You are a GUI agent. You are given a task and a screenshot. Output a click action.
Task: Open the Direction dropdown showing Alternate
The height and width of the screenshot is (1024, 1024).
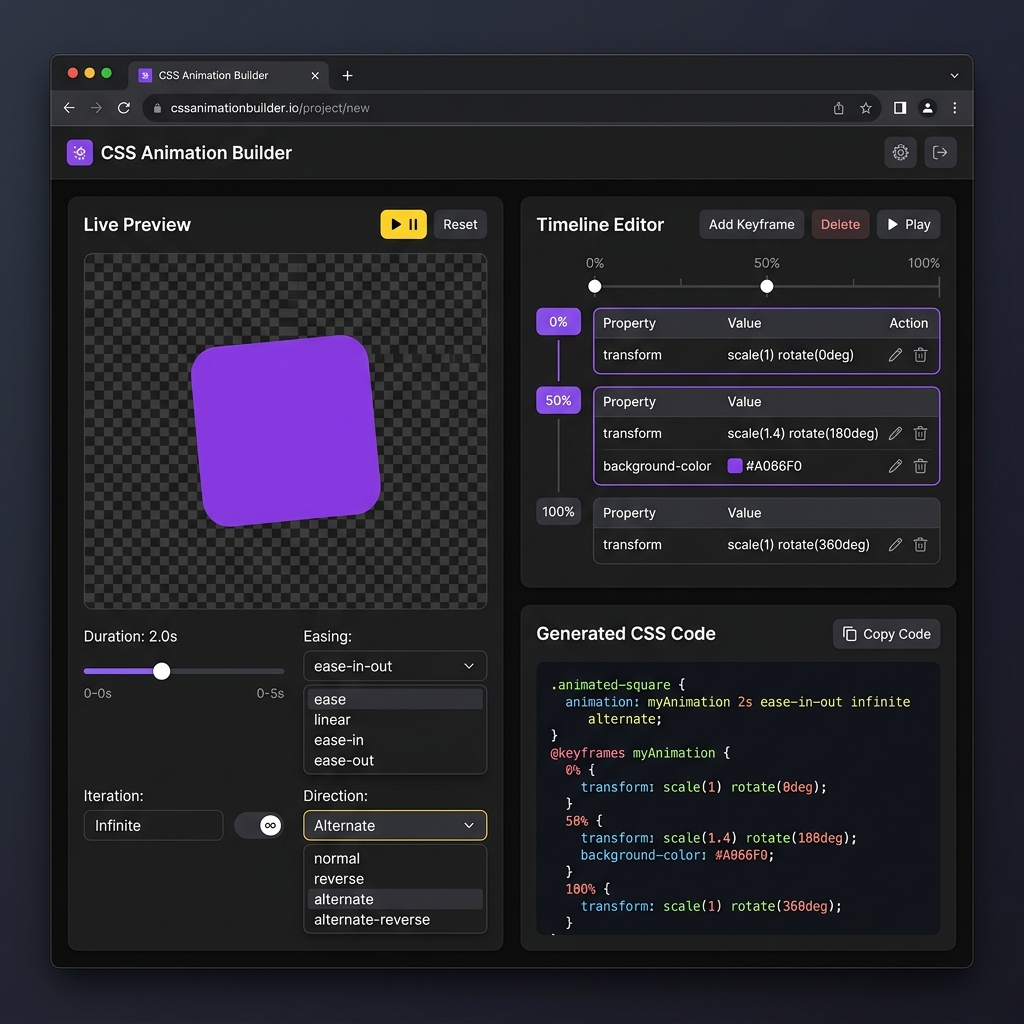tap(394, 825)
